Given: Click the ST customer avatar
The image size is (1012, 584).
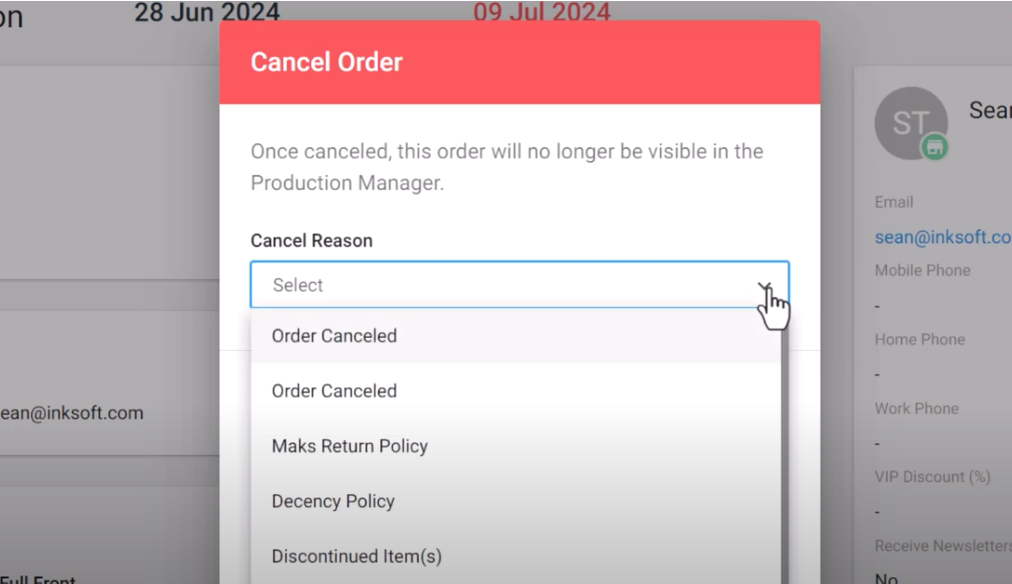Looking at the screenshot, I should [x=911, y=123].
